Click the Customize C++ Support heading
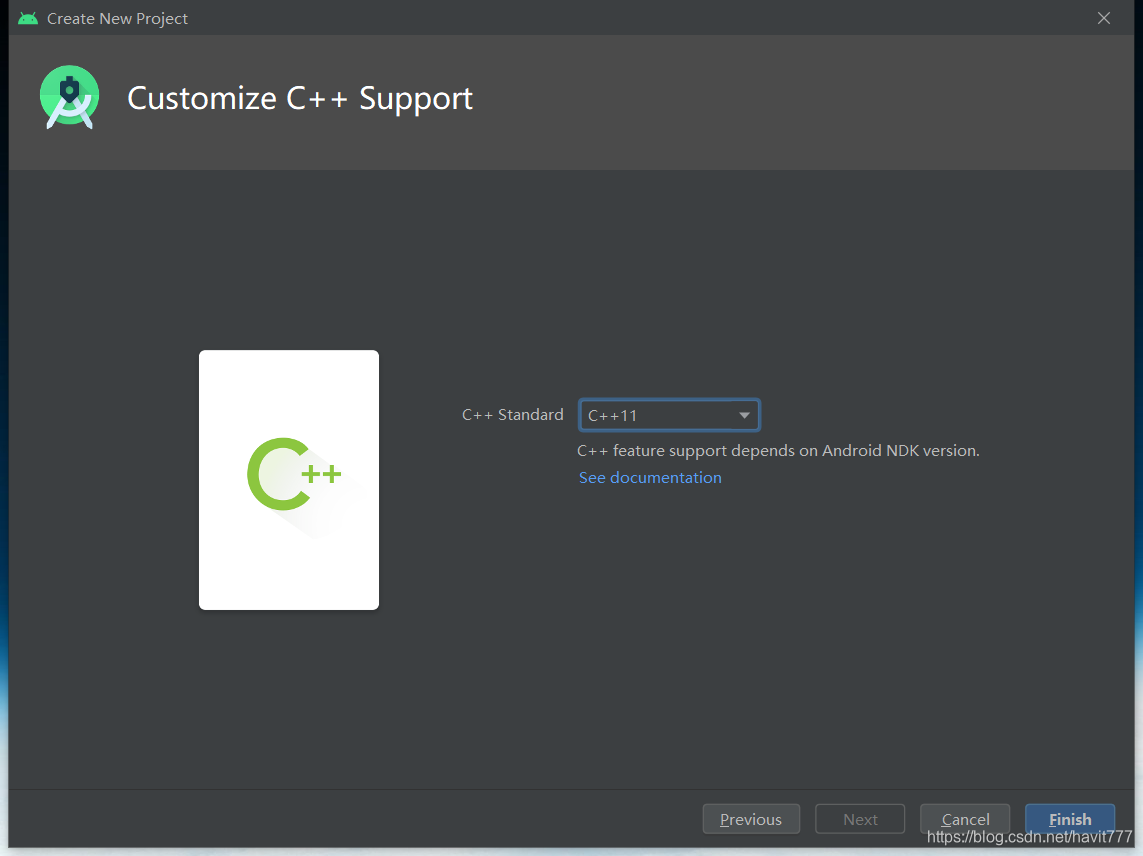Image resolution: width=1143 pixels, height=856 pixels. coord(300,98)
